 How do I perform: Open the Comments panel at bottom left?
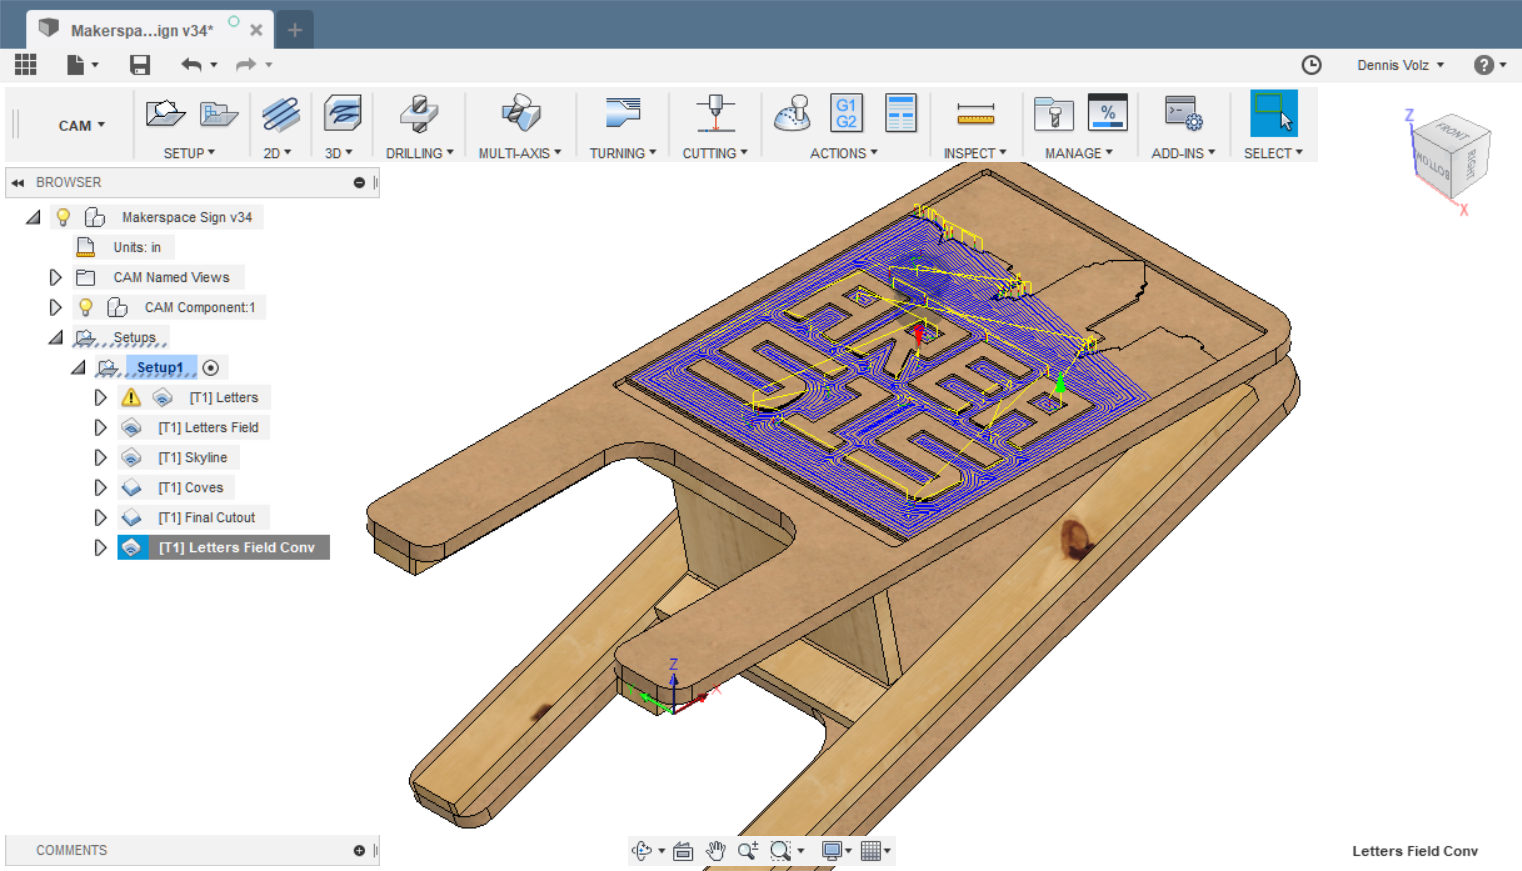(x=71, y=850)
